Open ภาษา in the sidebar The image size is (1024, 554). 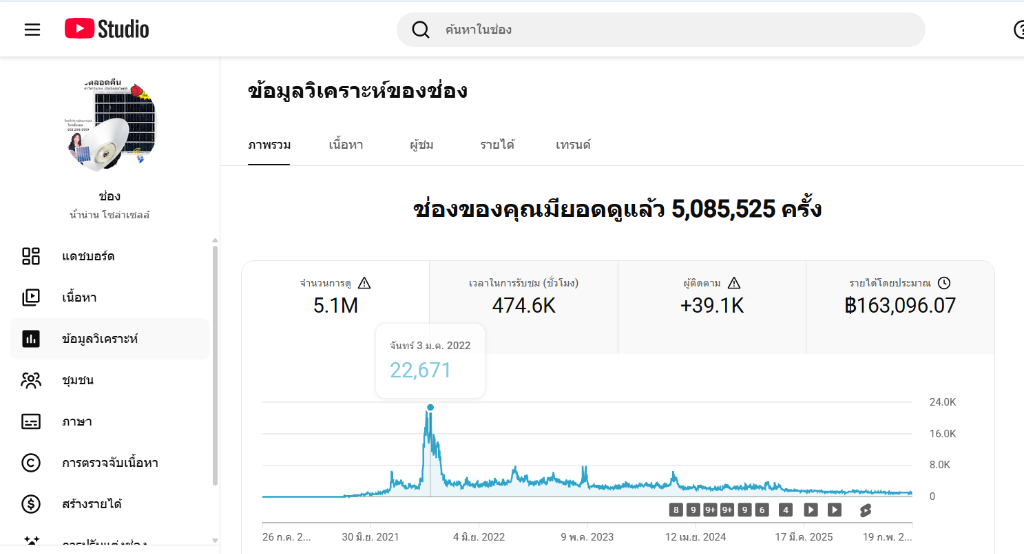tap(110, 421)
